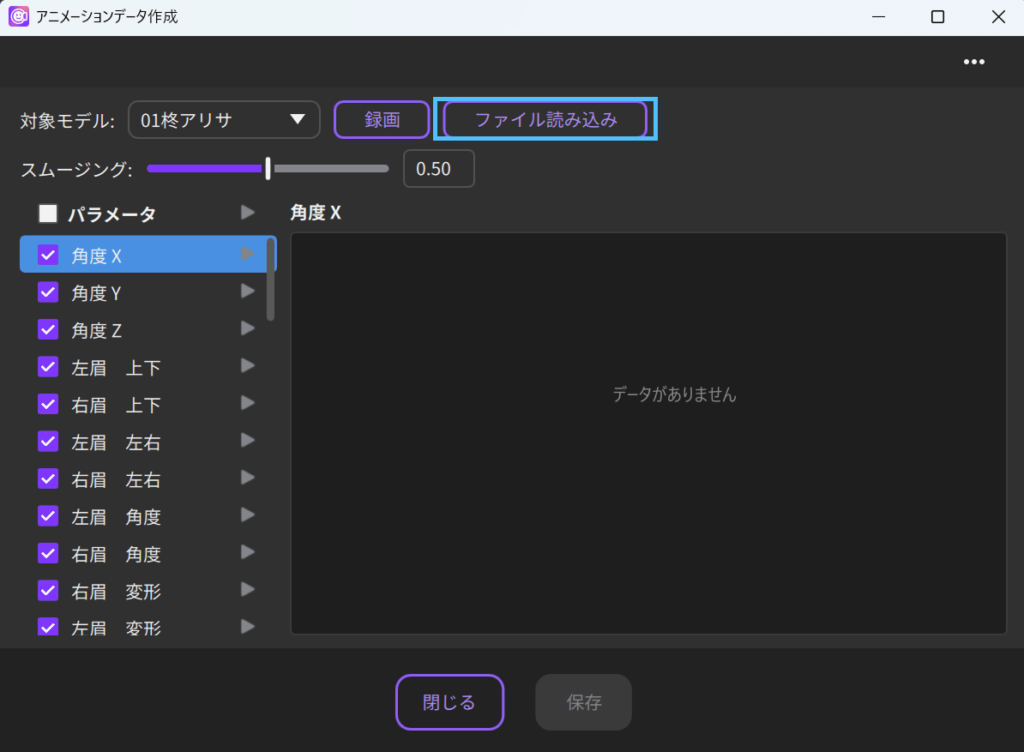
Task: Uncheck the 角度 X checkbox
Action: [48, 255]
